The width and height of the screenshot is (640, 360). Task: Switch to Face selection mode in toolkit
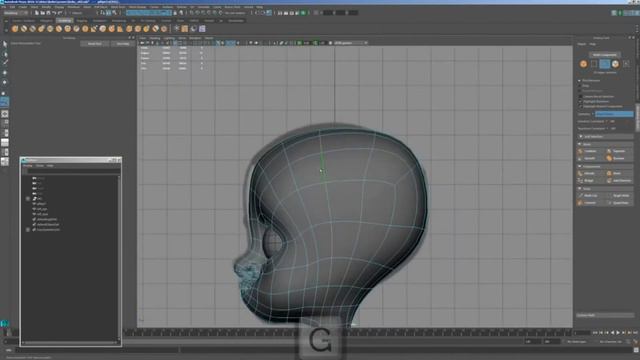pos(615,64)
